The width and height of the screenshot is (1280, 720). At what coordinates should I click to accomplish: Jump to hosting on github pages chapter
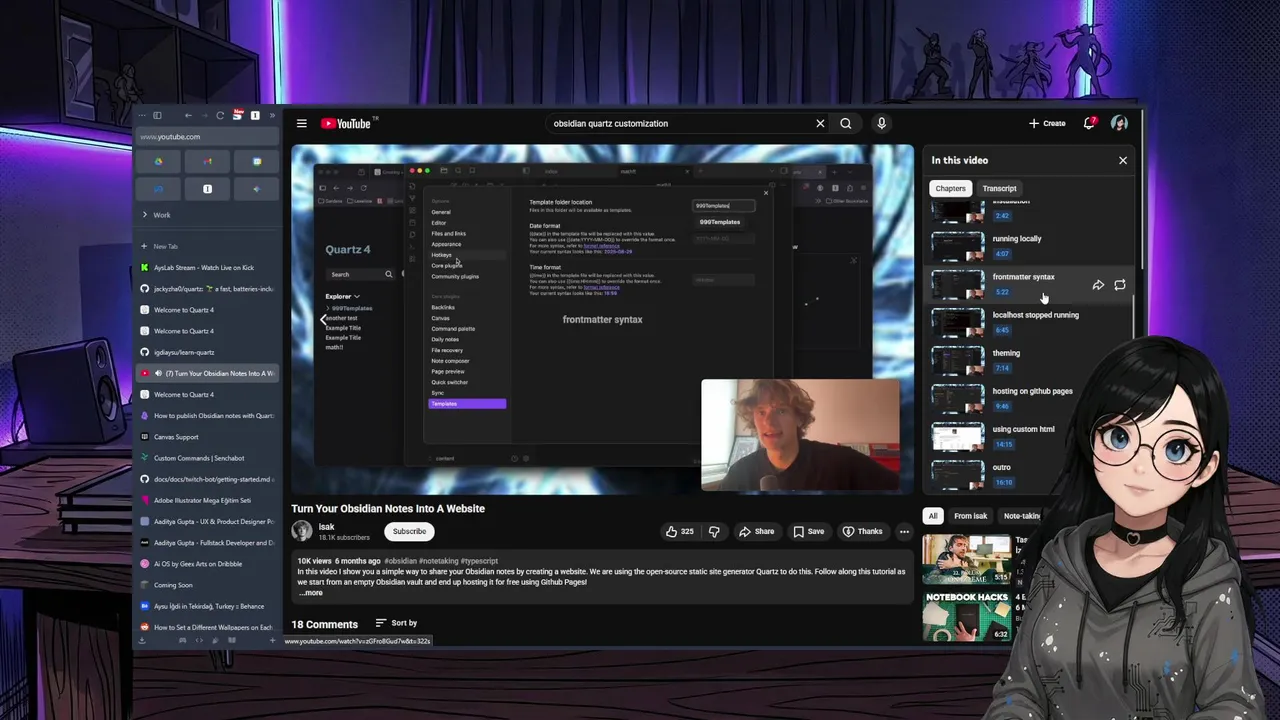pyautogui.click(x=1028, y=398)
